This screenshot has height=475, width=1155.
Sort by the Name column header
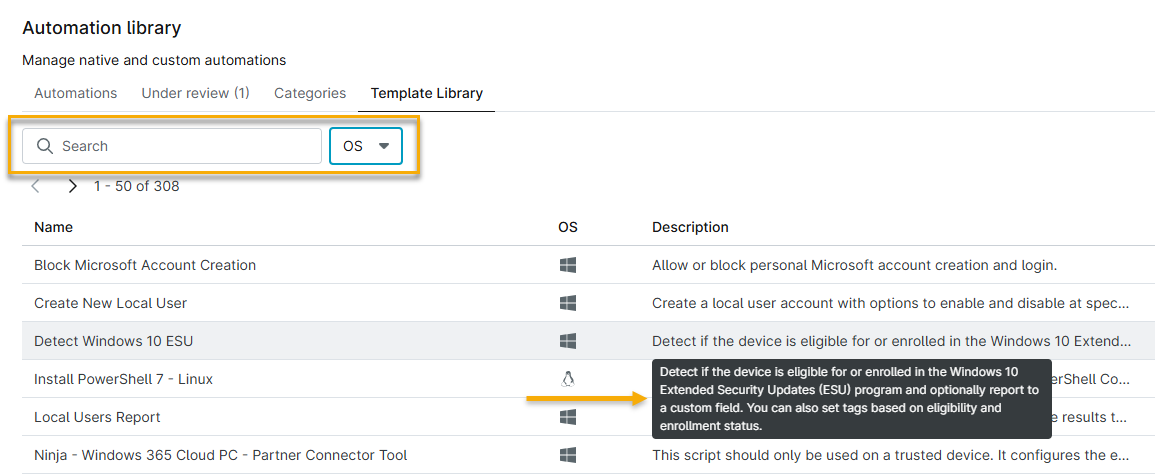coord(53,227)
